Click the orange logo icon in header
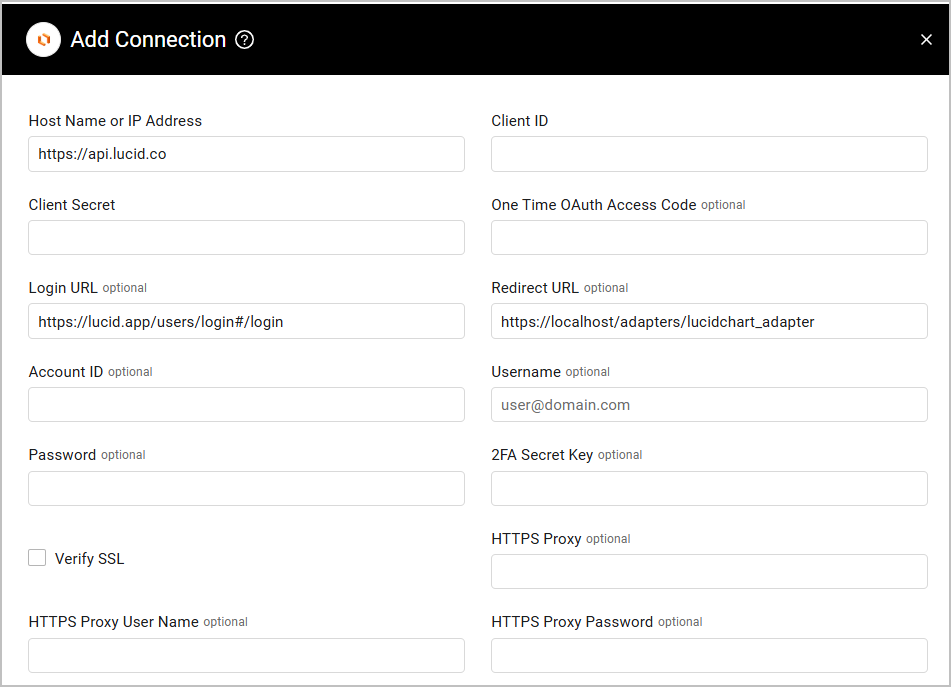The height and width of the screenshot is (687, 951). (x=43, y=40)
